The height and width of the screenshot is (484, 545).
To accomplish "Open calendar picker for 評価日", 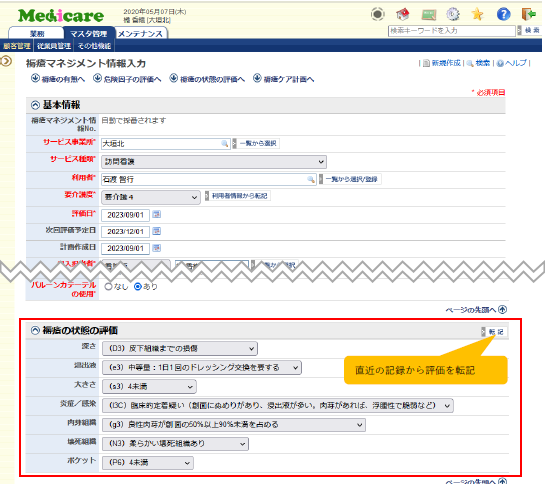I will click(x=157, y=215).
